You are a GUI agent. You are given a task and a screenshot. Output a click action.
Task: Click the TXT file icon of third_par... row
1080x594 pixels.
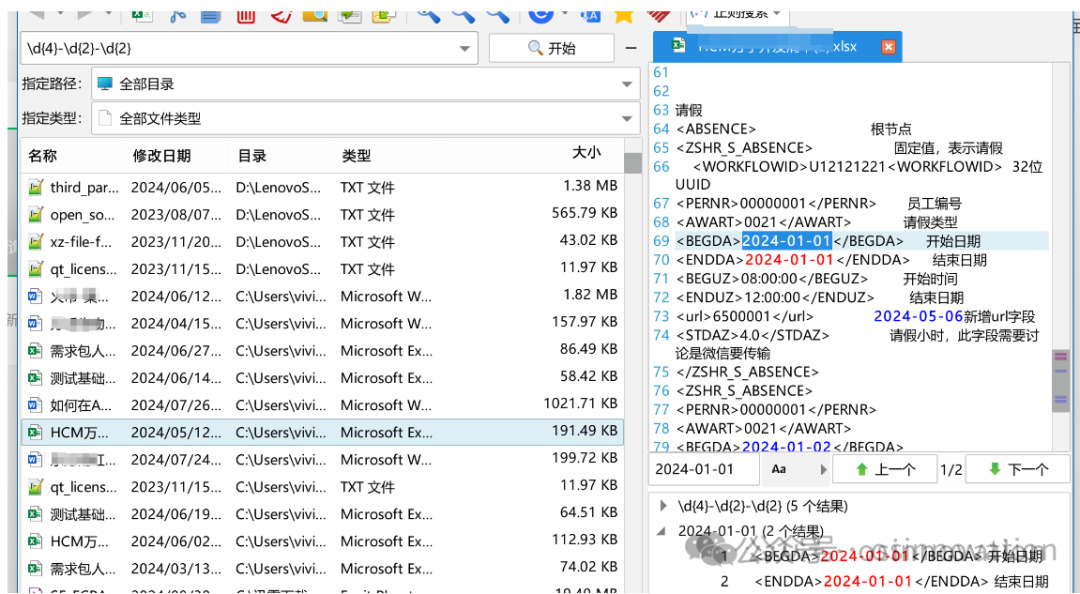35,187
